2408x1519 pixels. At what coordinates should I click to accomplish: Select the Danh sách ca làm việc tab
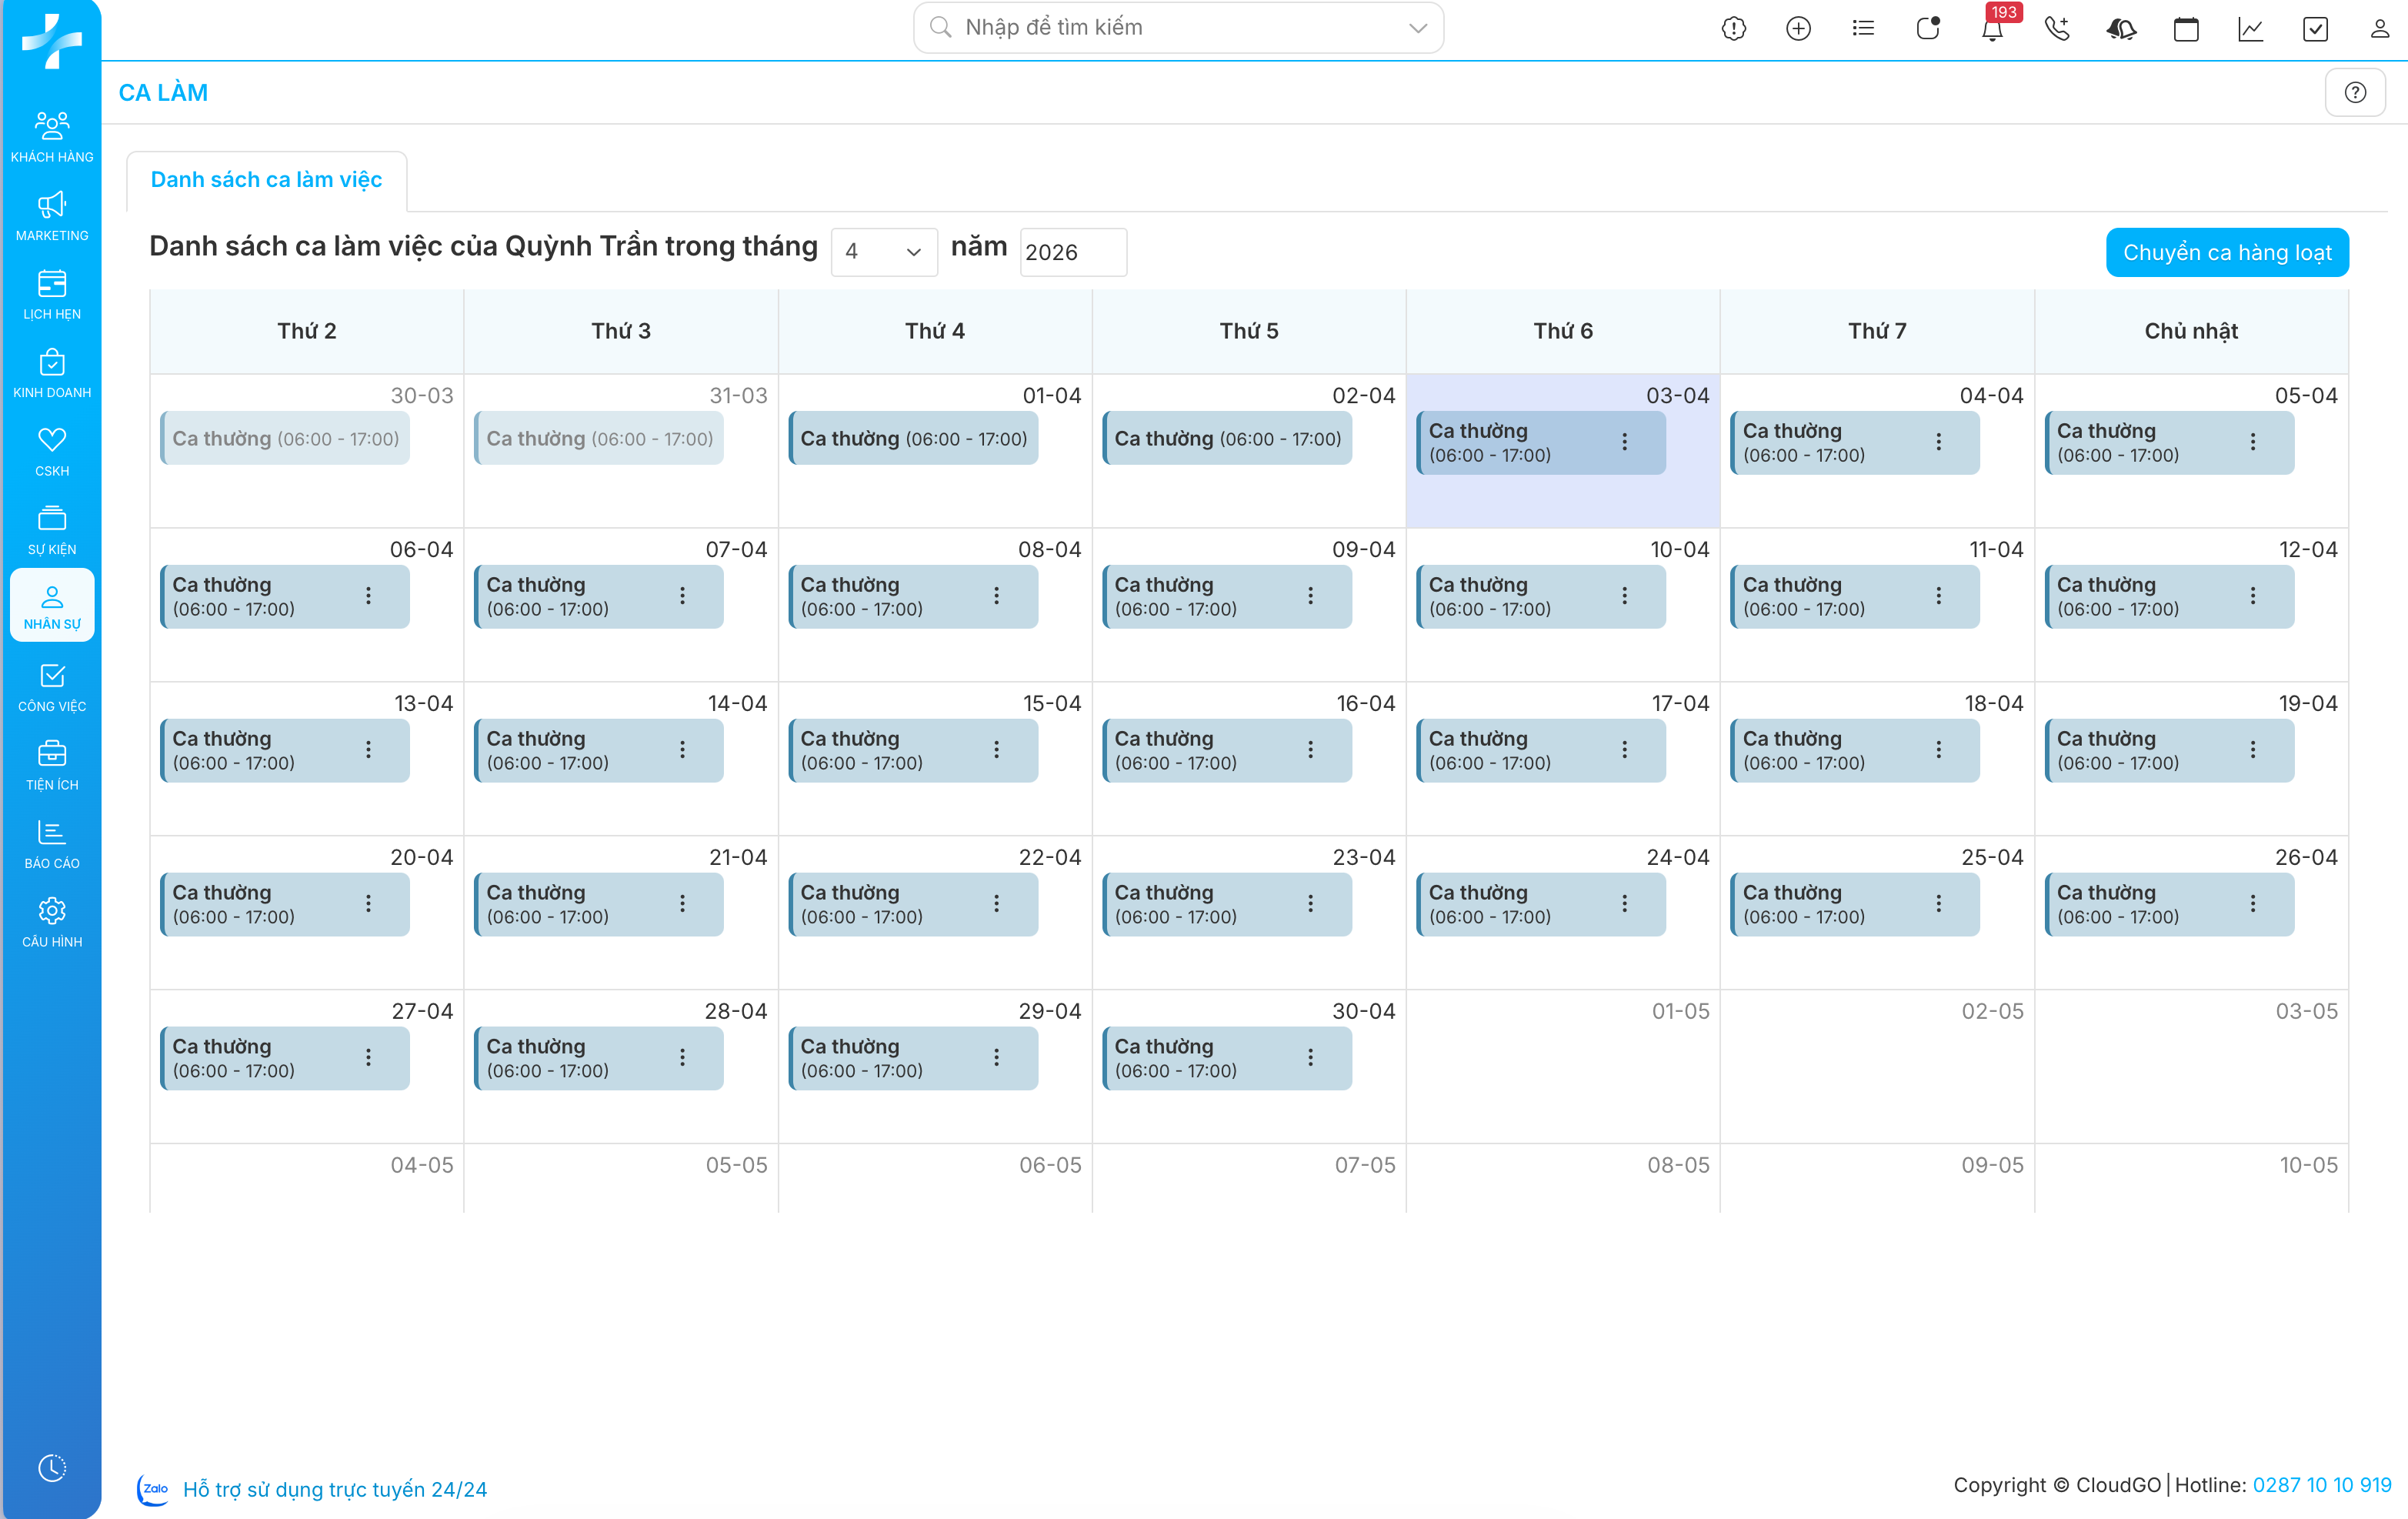[266, 180]
